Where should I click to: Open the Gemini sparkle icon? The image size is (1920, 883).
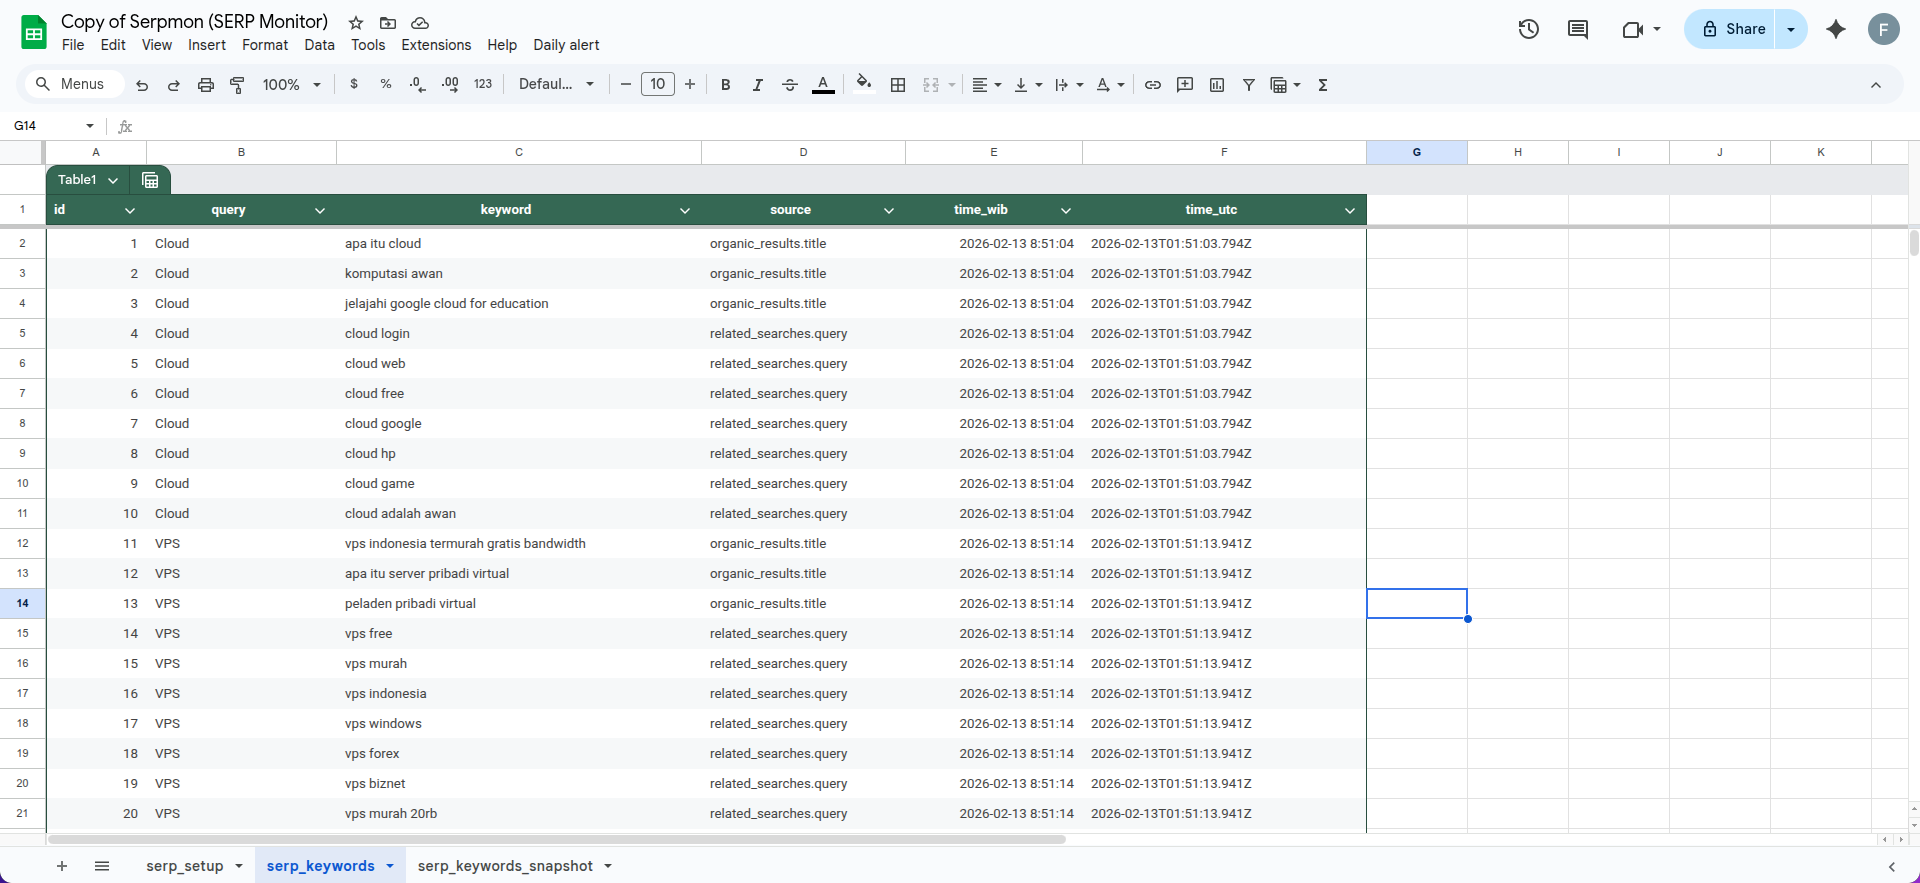coord(1835,29)
